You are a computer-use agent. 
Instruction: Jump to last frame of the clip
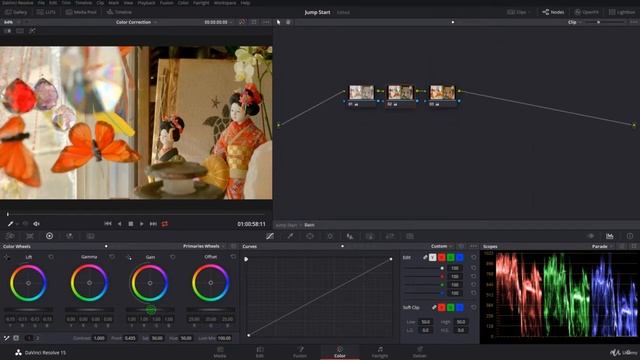[153, 224]
